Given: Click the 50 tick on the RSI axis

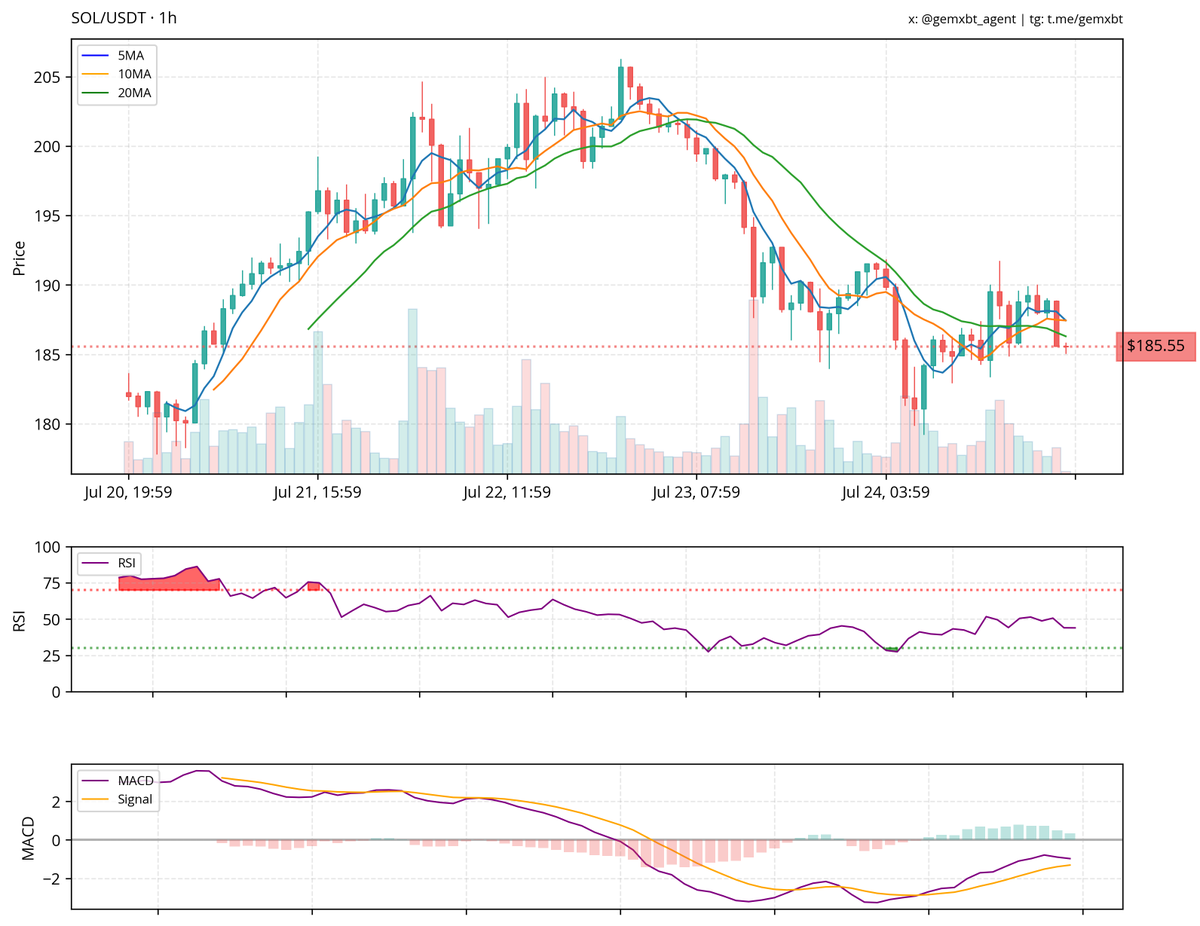Looking at the screenshot, I should click(53, 620).
